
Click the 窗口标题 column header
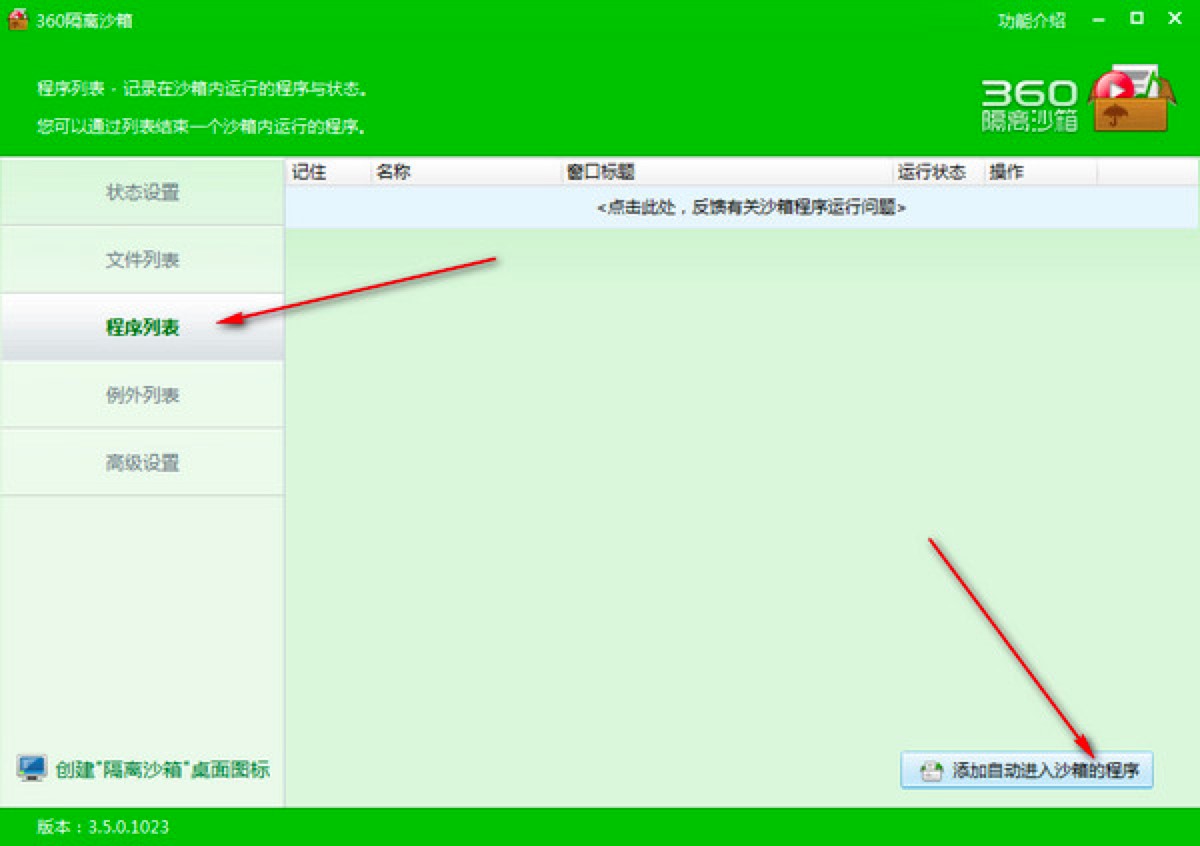tap(727, 172)
